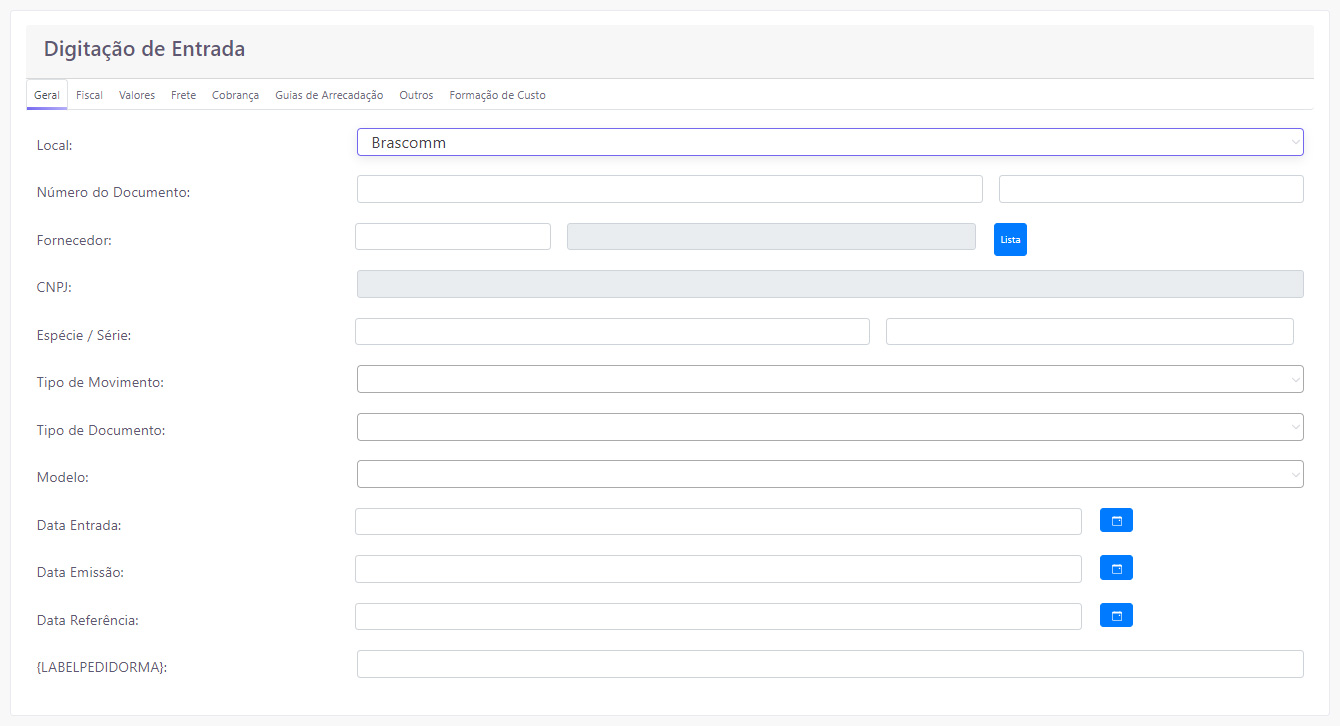The height and width of the screenshot is (726, 1340).
Task: Open the Frete tab
Action: (183, 95)
